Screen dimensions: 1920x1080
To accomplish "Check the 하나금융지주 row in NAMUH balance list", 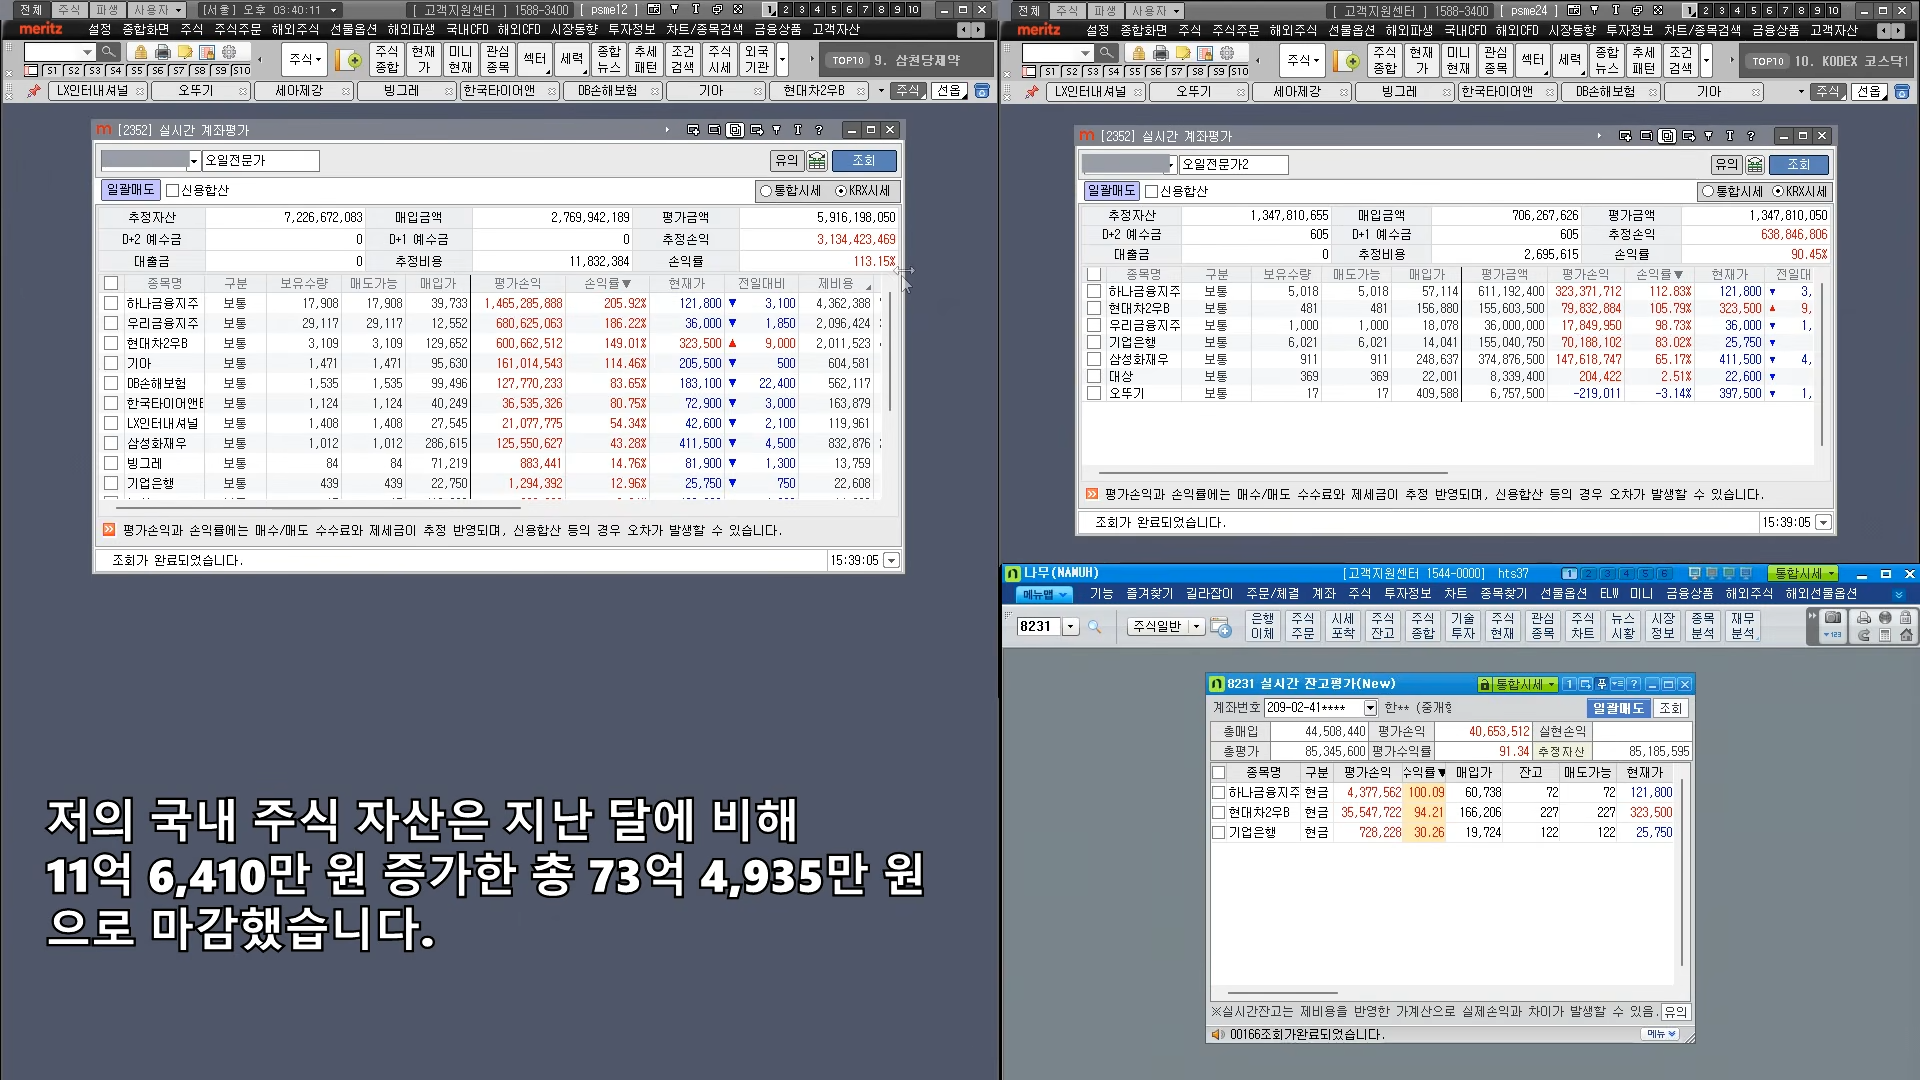I will [1218, 792].
